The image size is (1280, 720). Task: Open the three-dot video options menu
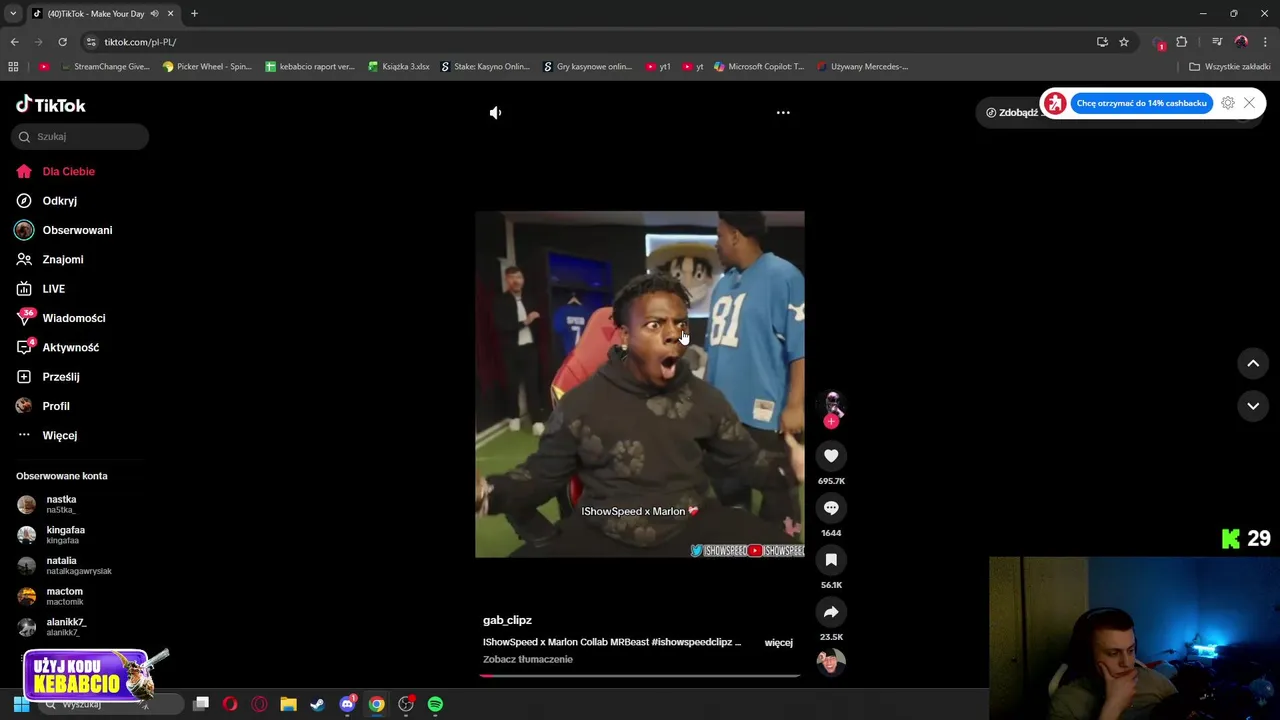tap(783, 113)
